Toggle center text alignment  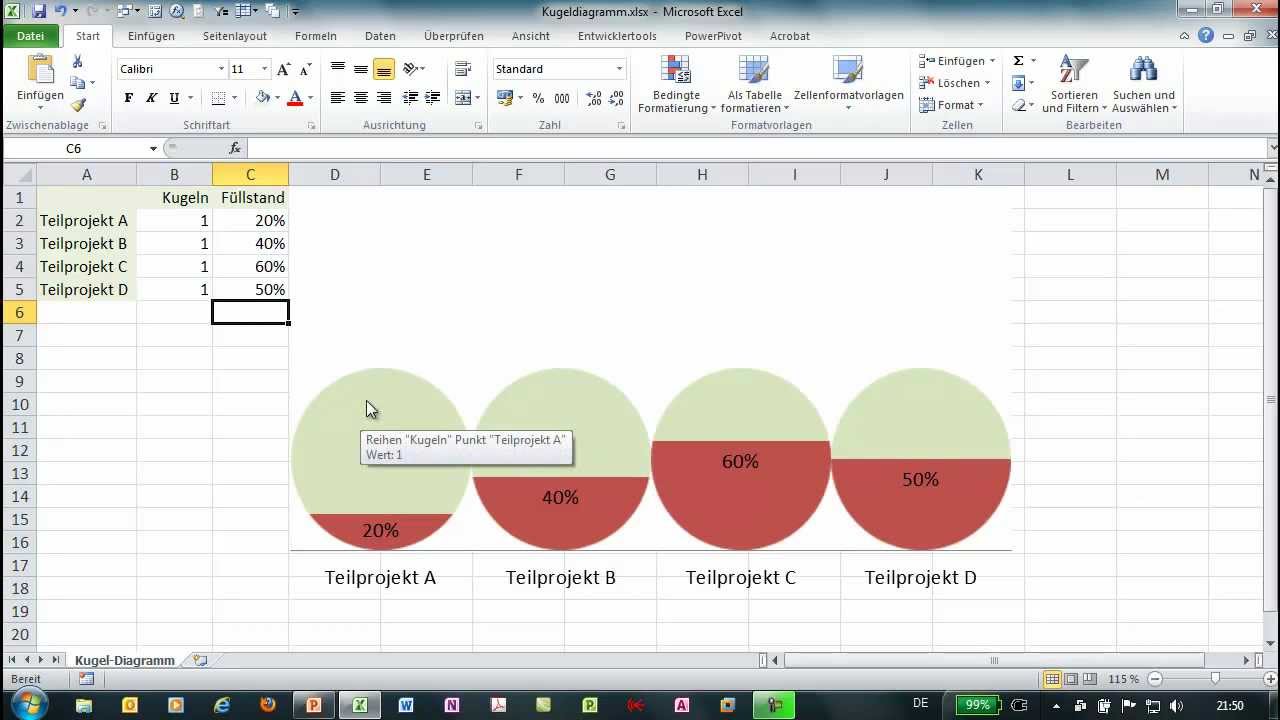tap(360, 98)
